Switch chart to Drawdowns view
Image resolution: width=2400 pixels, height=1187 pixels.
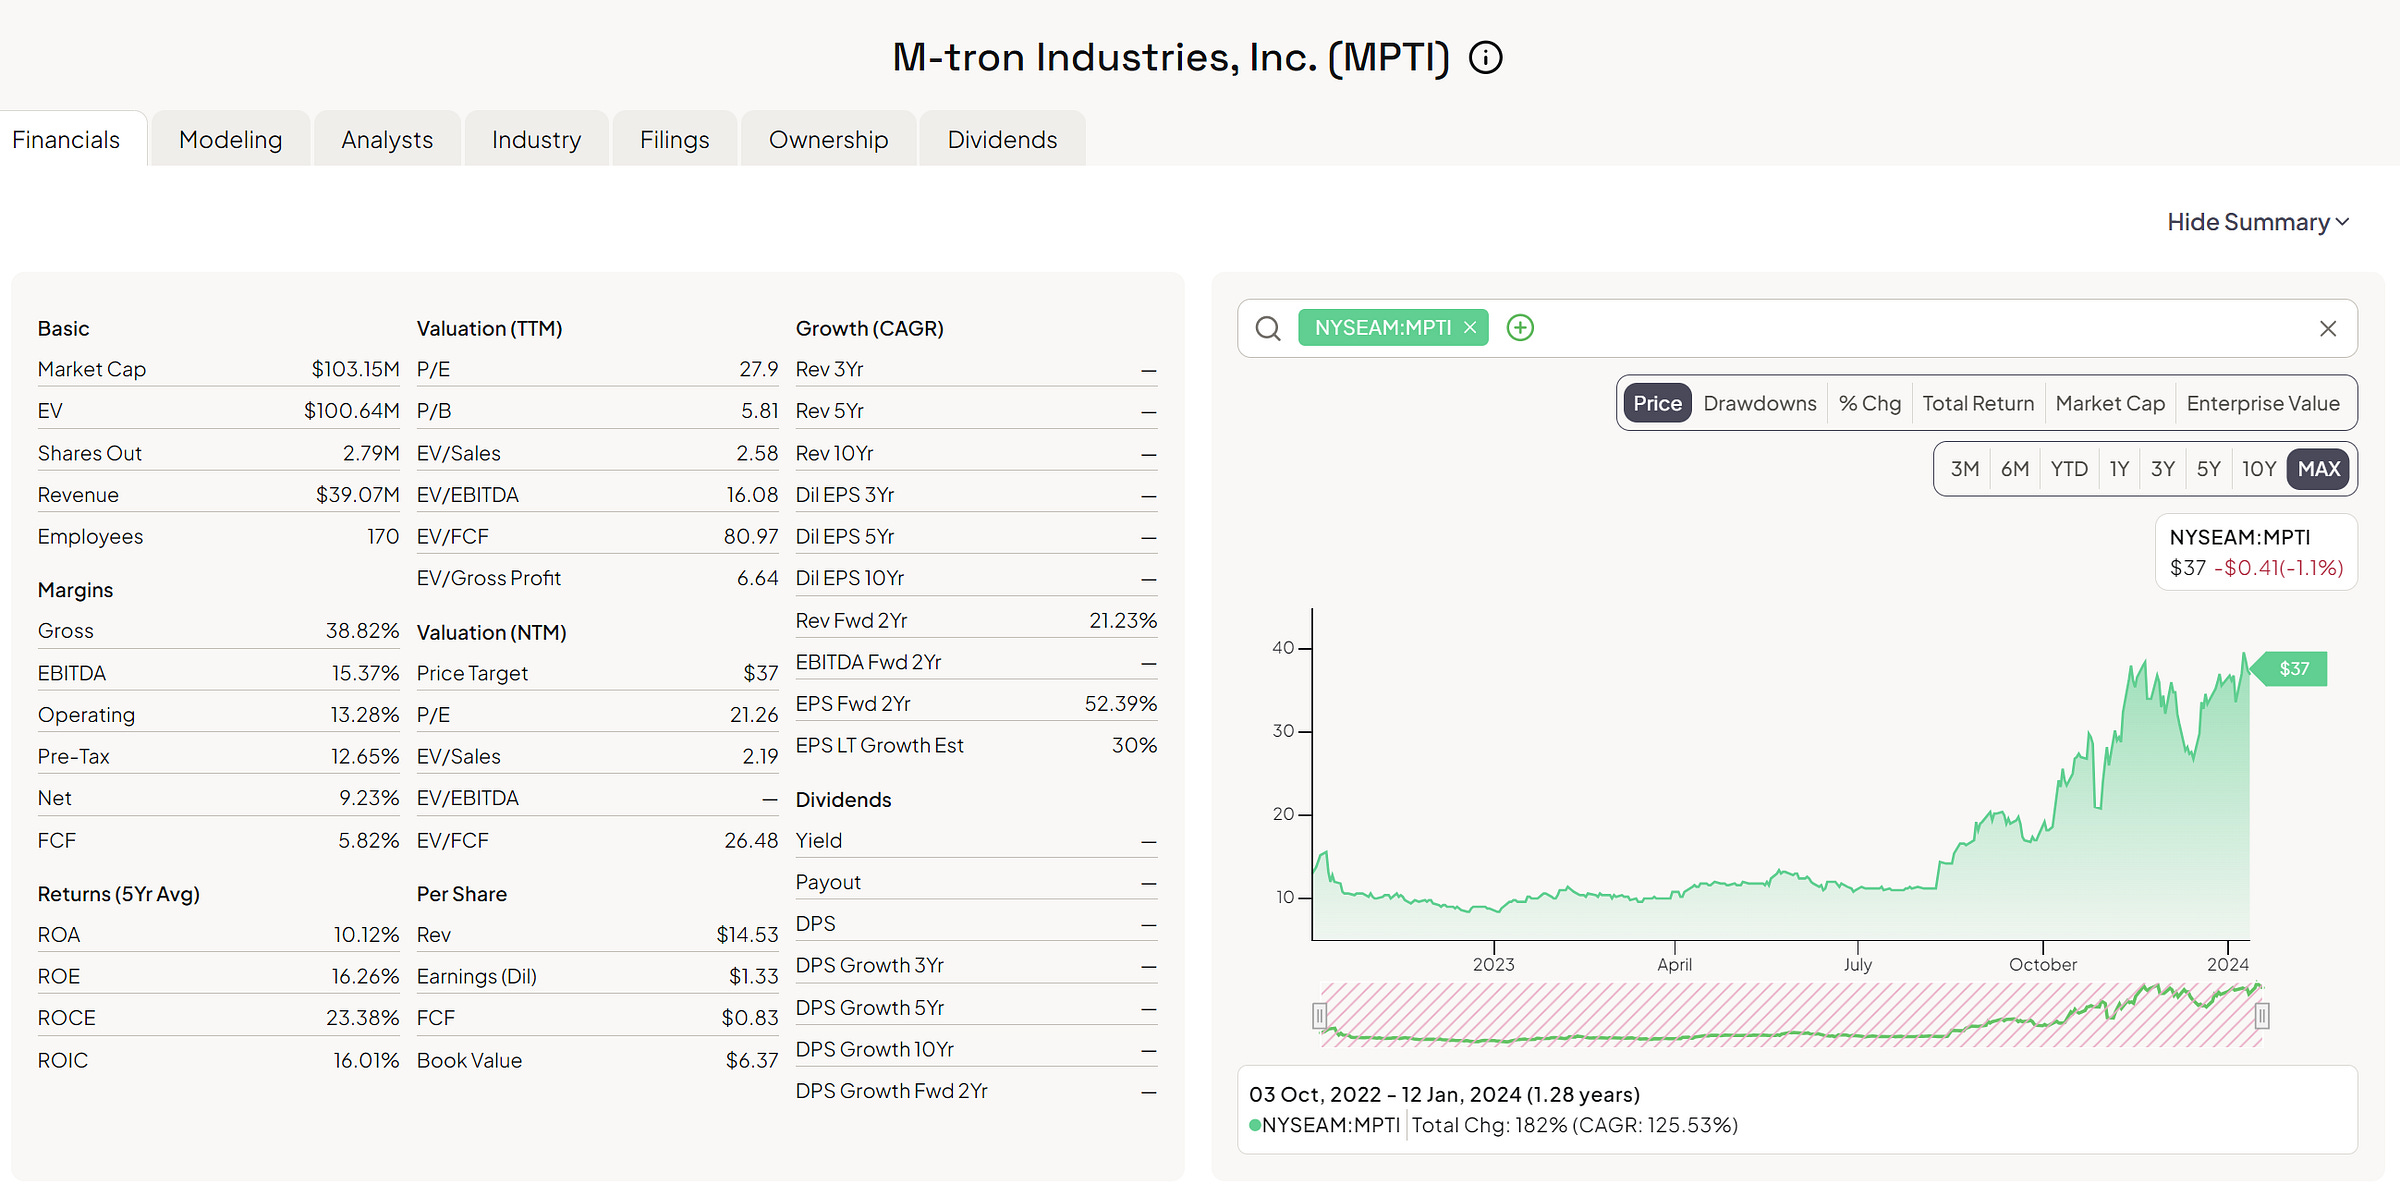coord(1759,403)
